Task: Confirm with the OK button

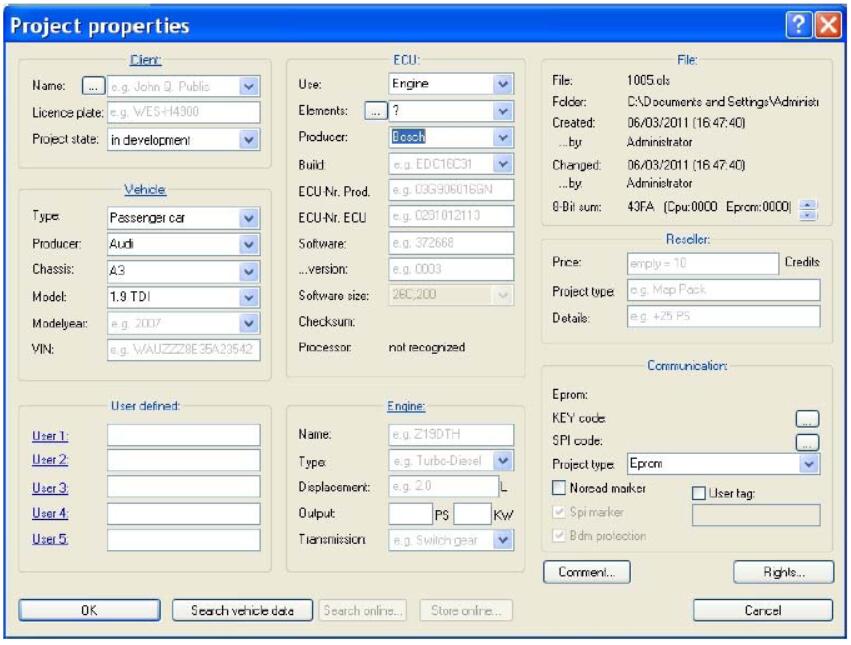Action: (90, 610)
